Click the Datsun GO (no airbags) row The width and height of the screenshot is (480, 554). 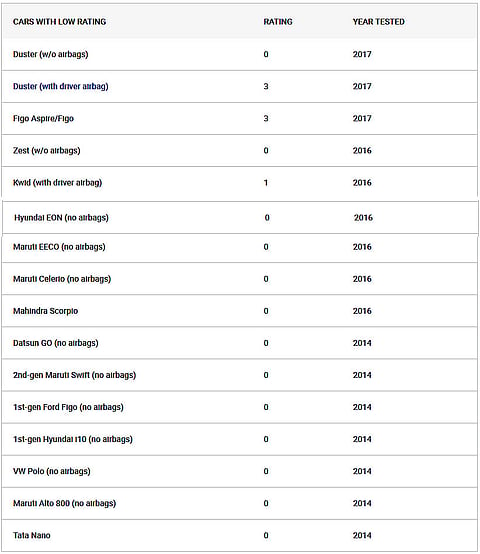tap(239, 343)
